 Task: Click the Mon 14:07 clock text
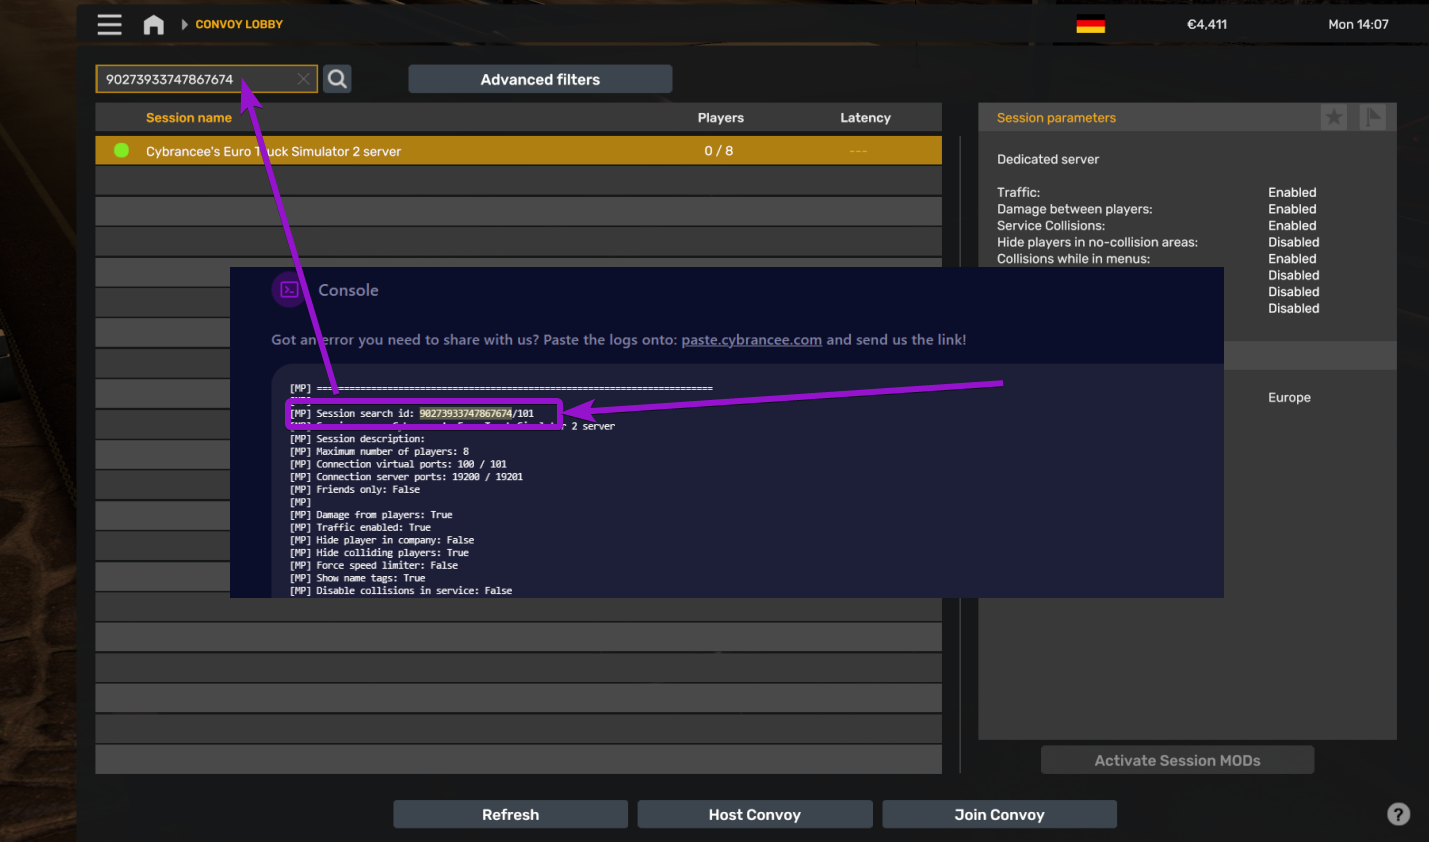[x=1358, y=24]
